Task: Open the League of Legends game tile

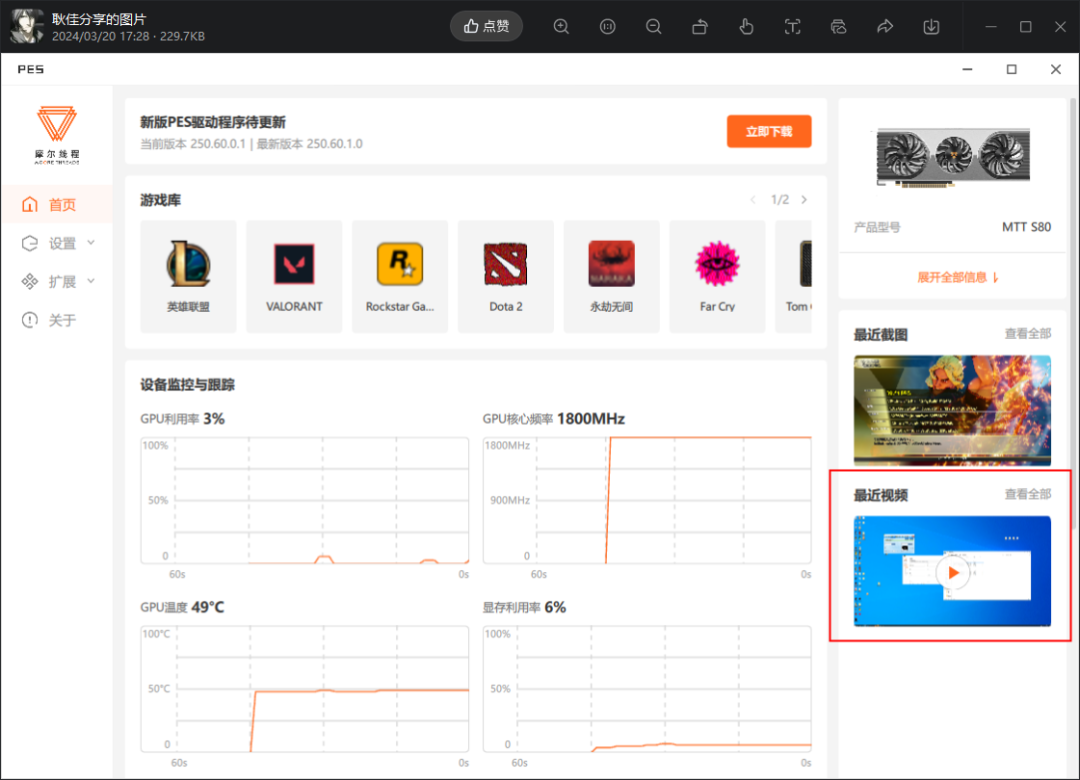Action: tap(189, 276)
